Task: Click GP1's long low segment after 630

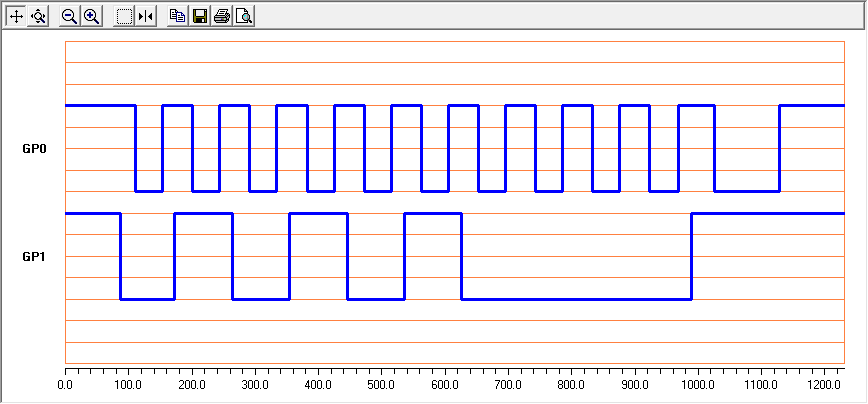Action: coord(576,299)
